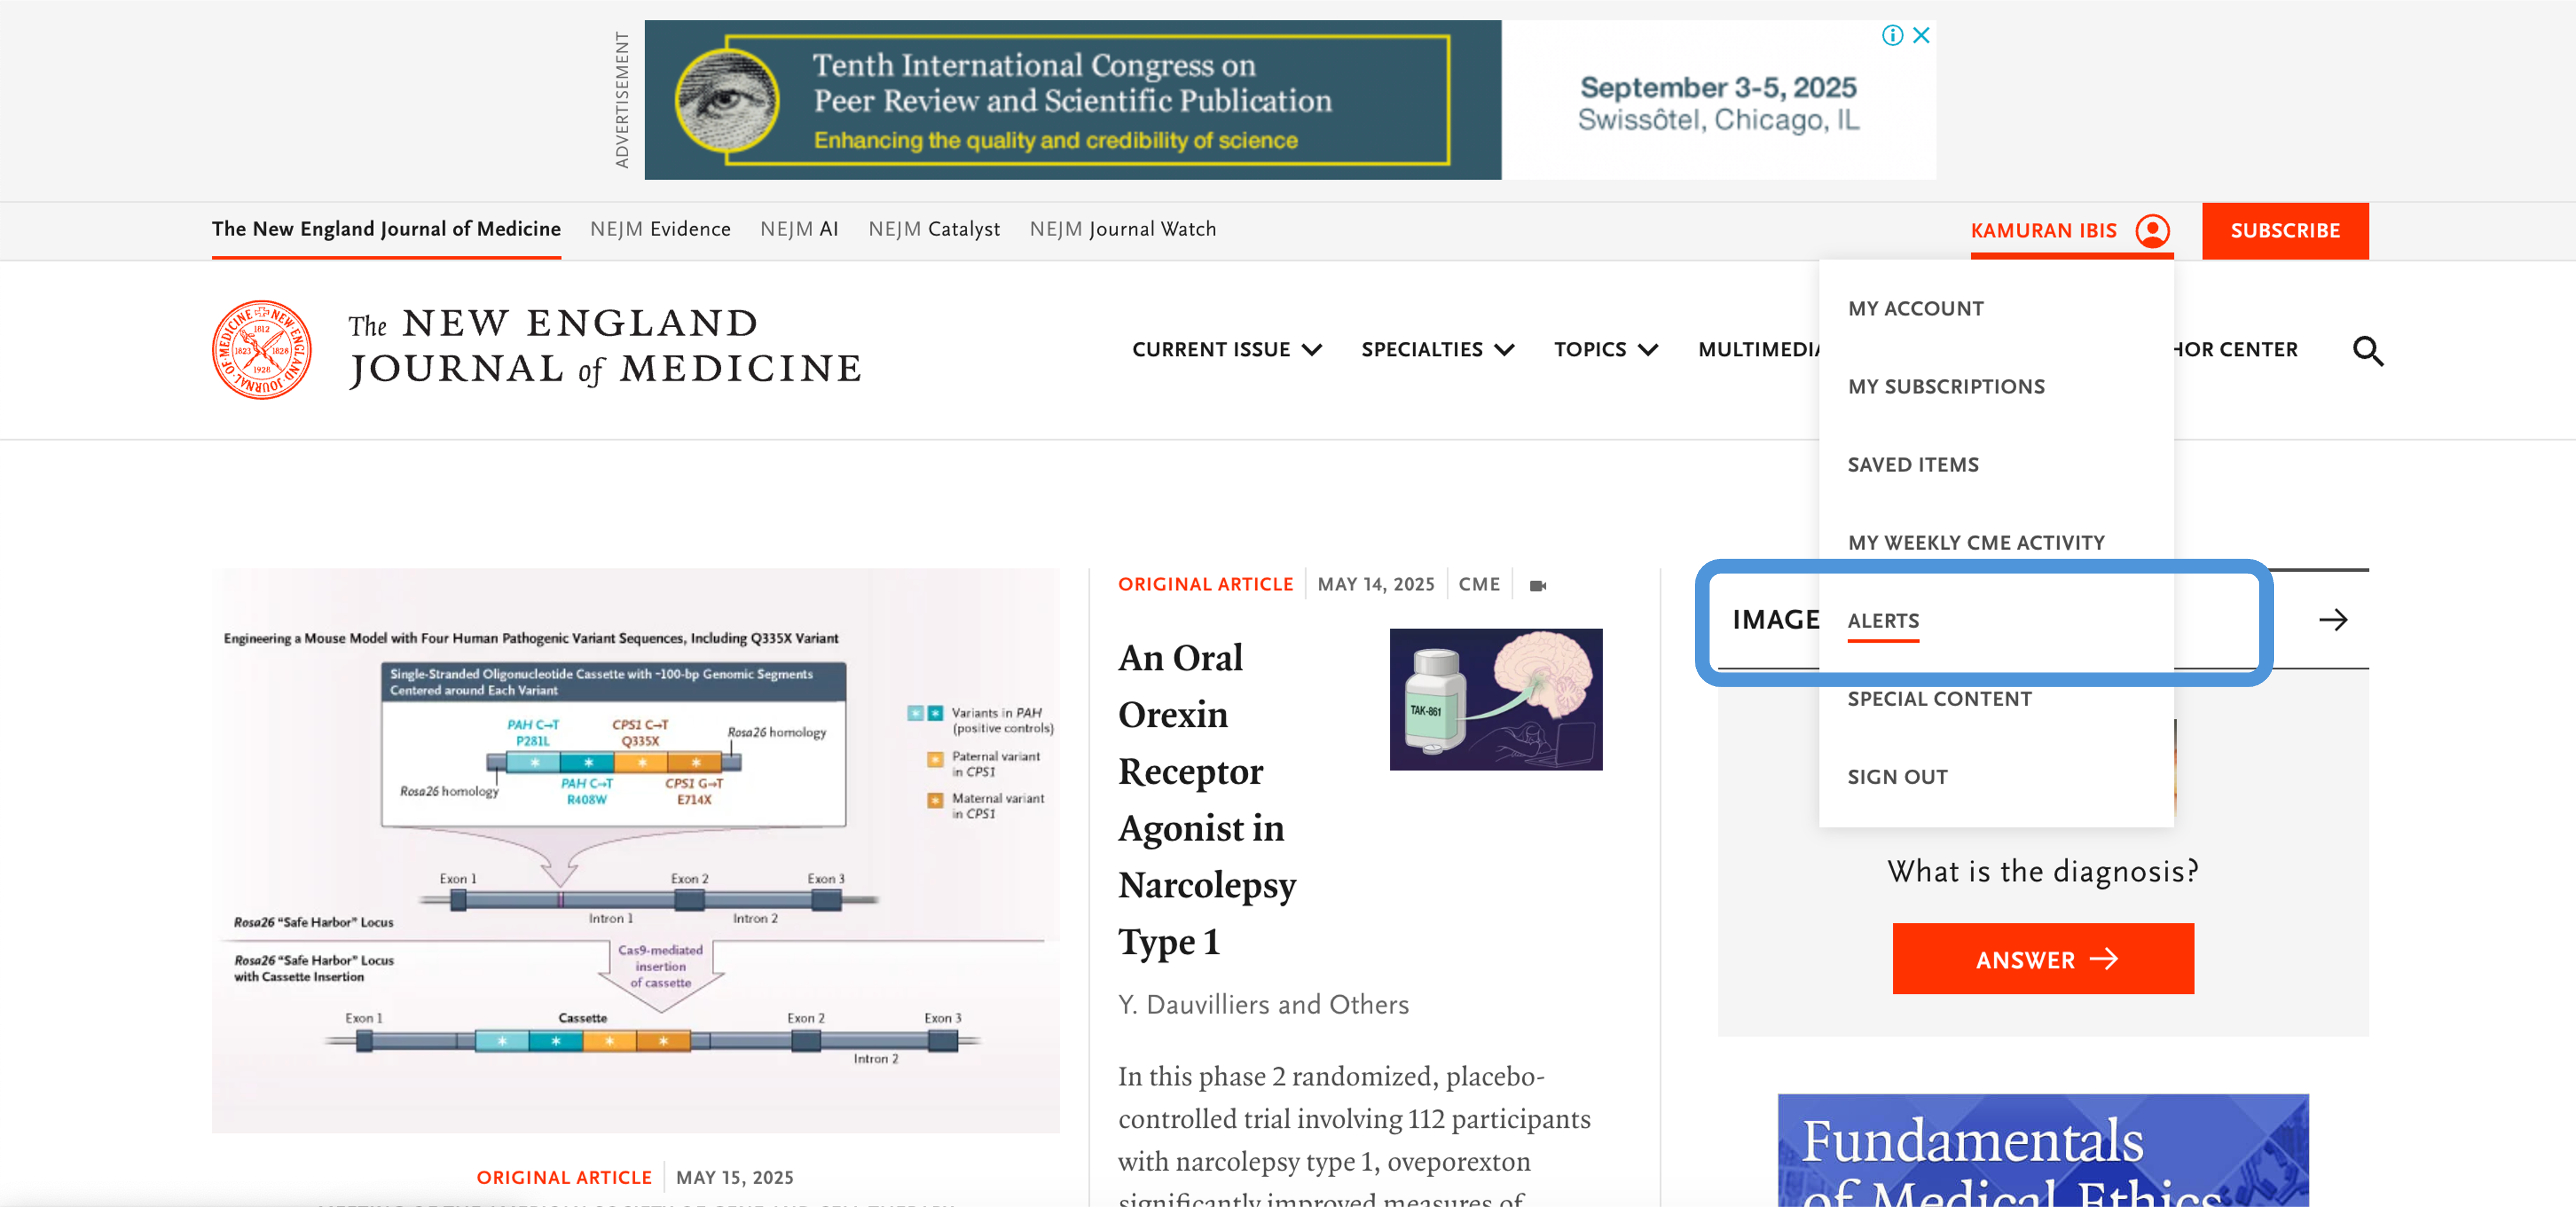2576x1207 pixels.
Task: Open Kamuran Ibis account name
Action: click(x=2043, y=231)
